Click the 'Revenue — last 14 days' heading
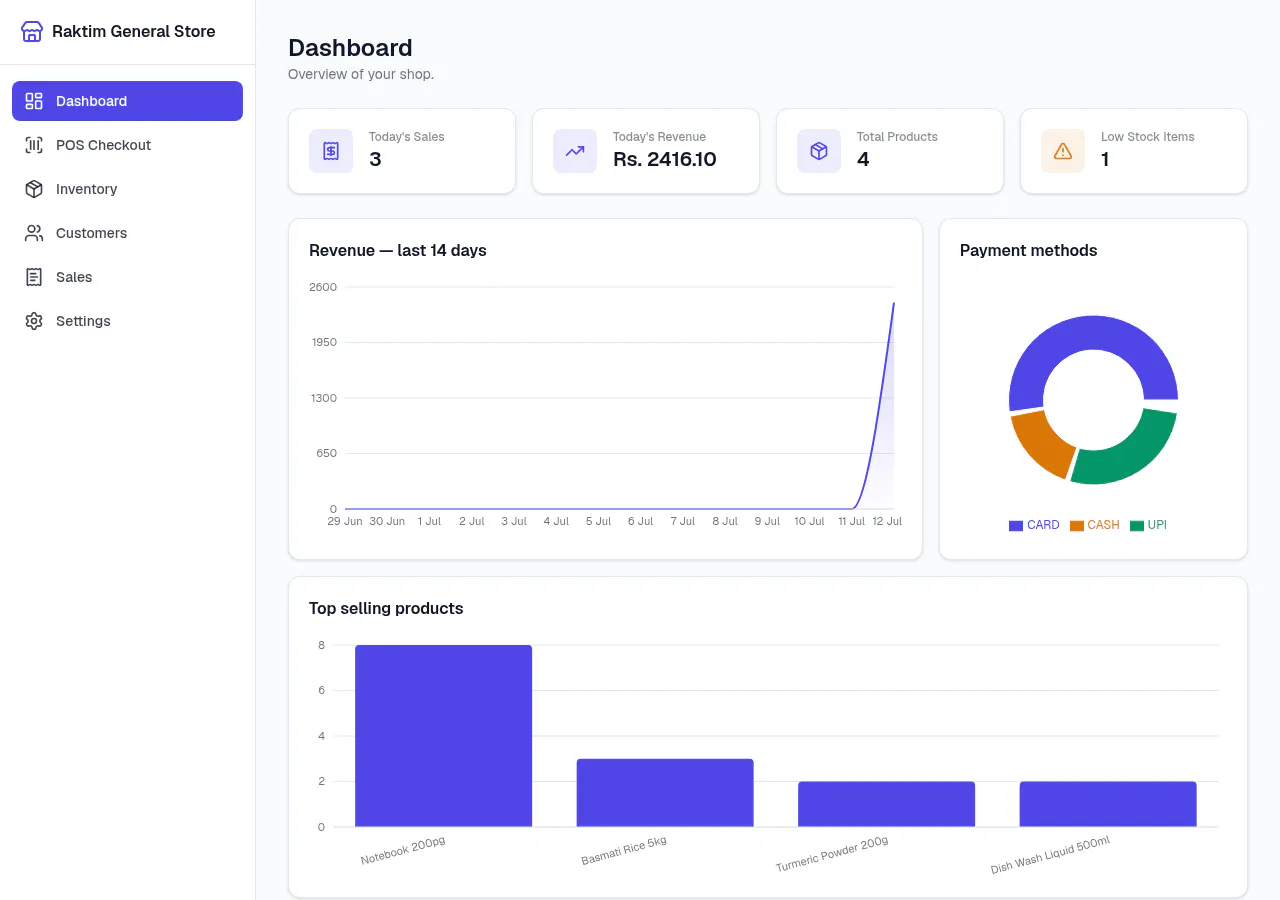The image size is (1280, 900). tap(398, 250)
